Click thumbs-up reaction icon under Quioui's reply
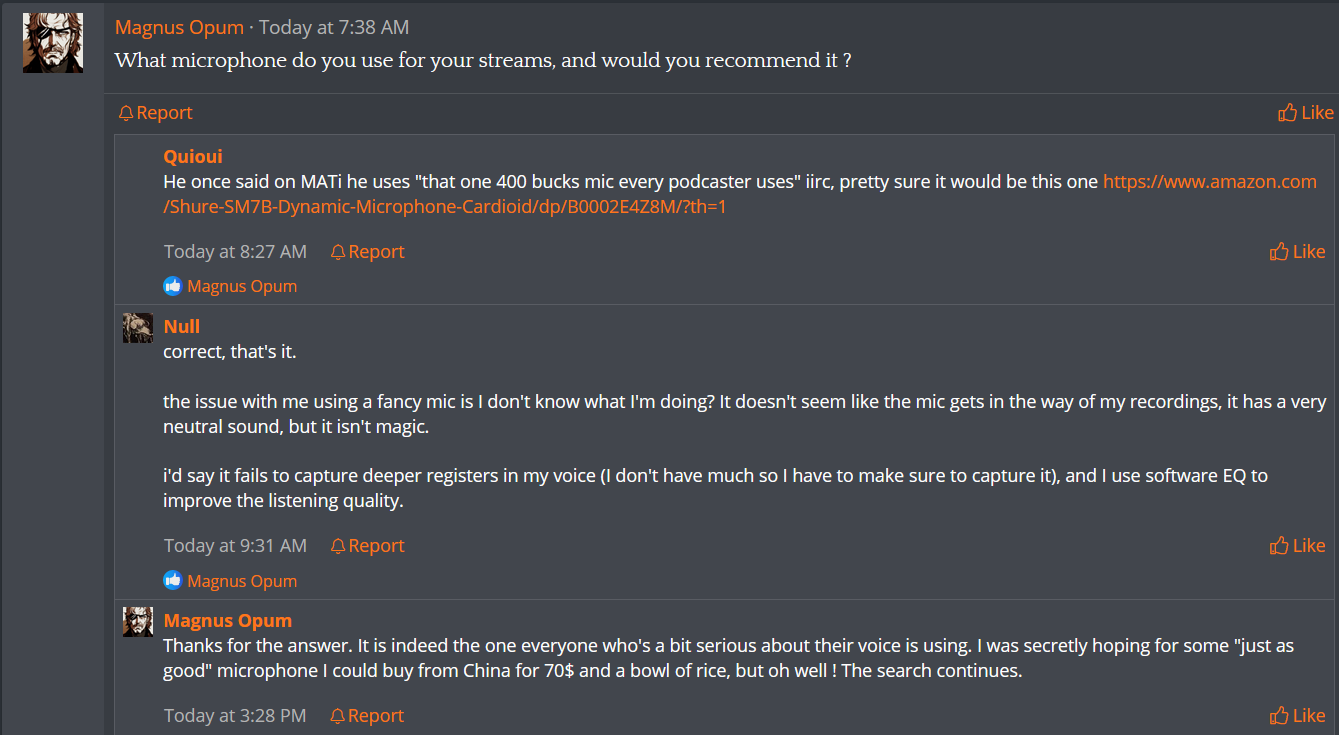 (x=173, y=286)
